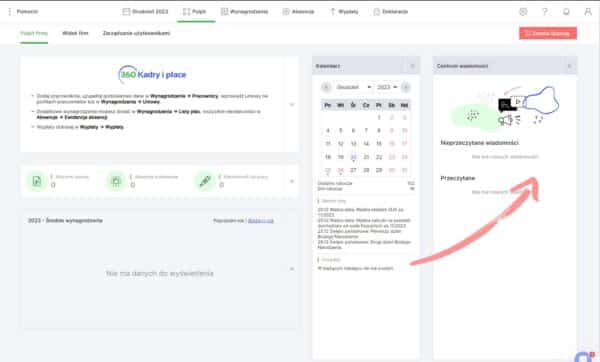Open settings via the gear icon

pyautogui.click(x=523, y=11)
